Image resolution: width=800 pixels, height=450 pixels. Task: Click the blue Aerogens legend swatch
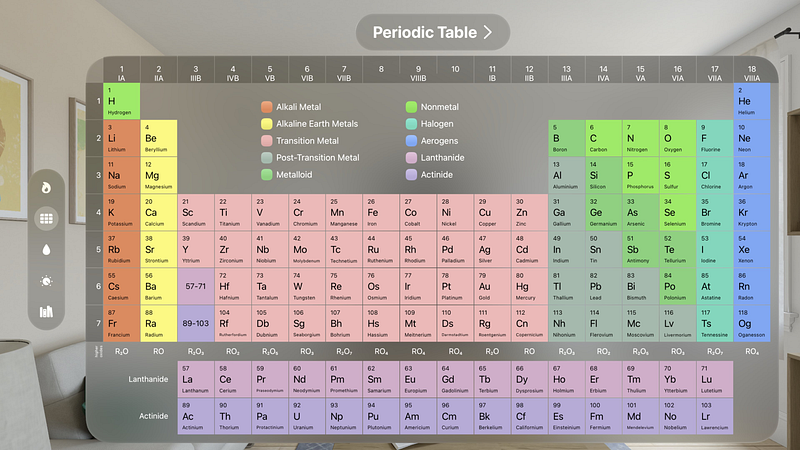(x=411, y=141)
